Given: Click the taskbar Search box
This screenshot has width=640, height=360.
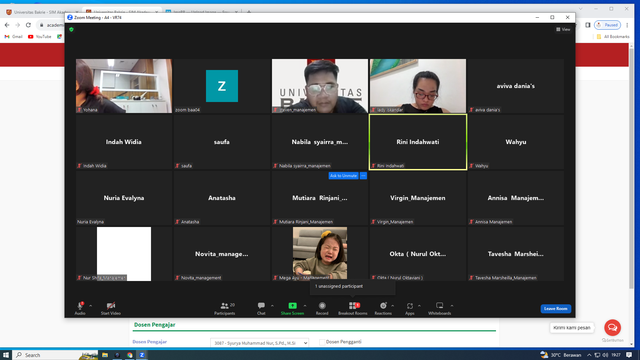Looking at the screenshot, I should coord(55,355).
